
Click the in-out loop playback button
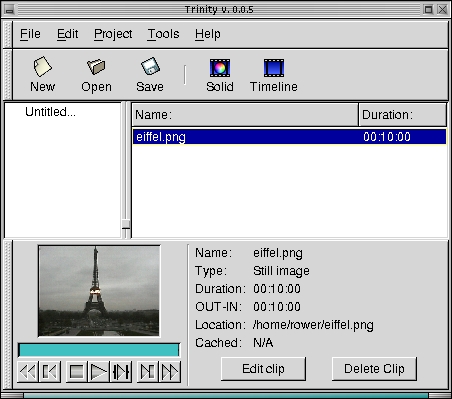[121, 372]
